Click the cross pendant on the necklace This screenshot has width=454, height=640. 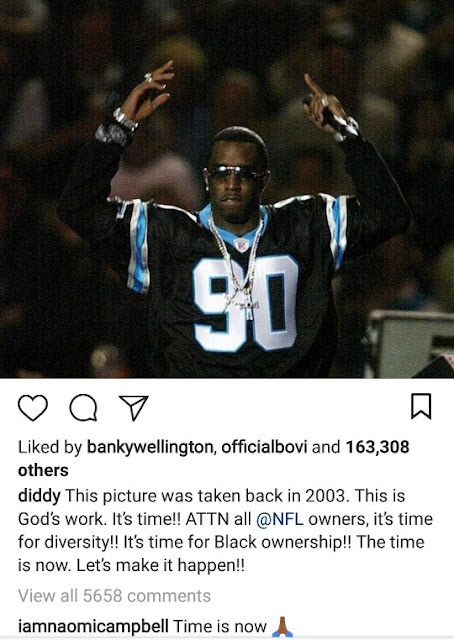(x=248, y=304)
